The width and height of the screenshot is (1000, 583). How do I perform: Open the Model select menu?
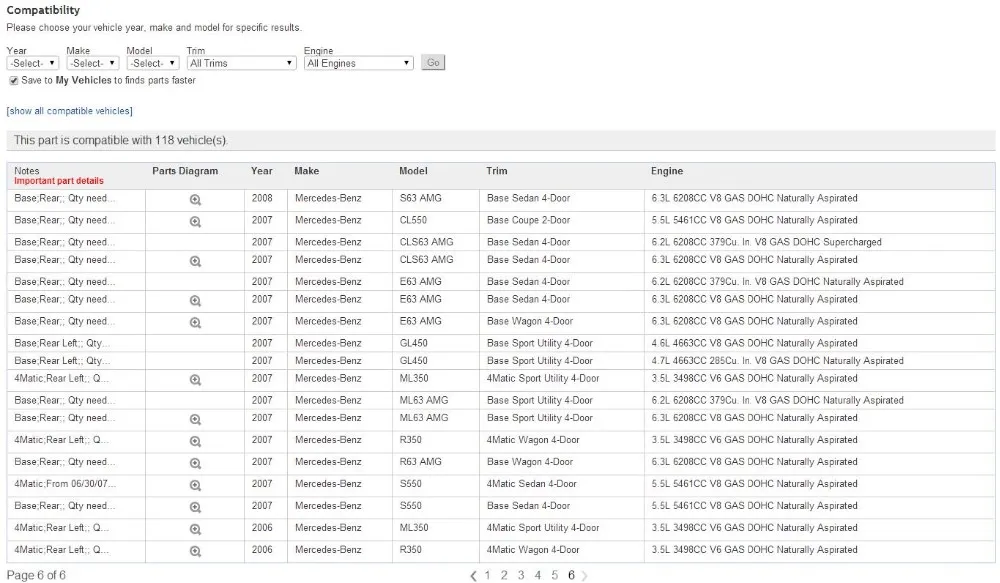(x=152, y=63)
